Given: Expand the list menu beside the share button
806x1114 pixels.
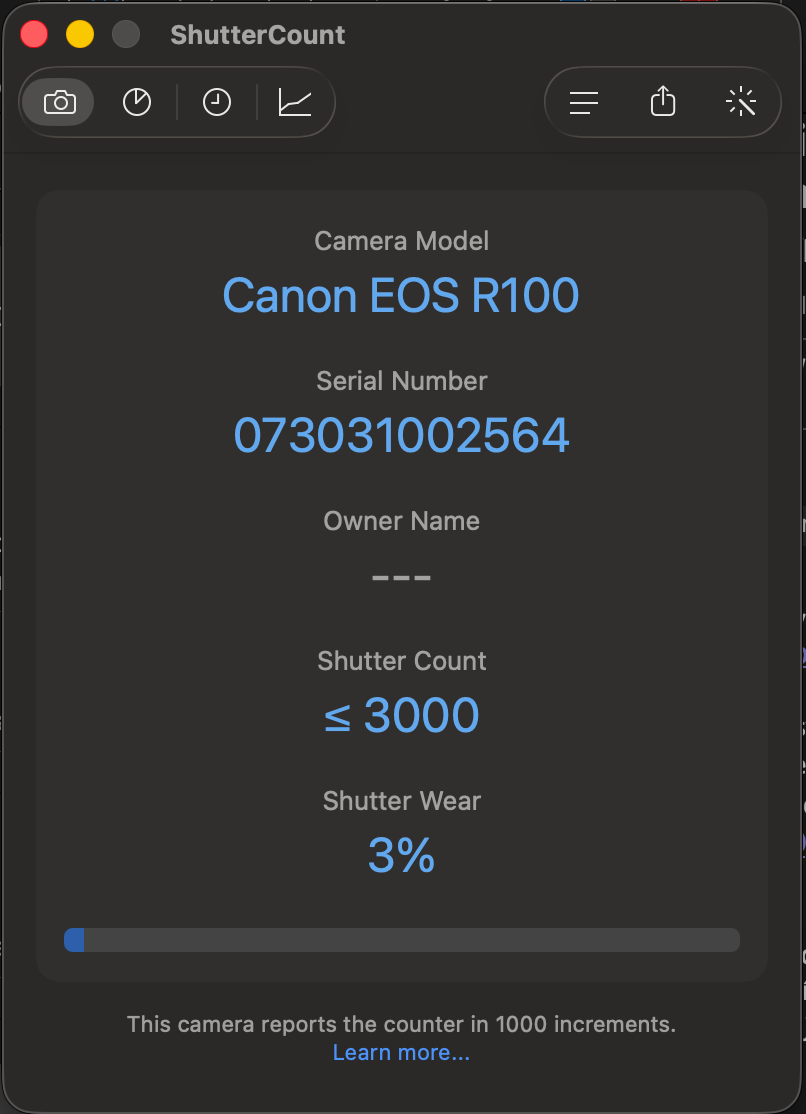Looking at the screenshot, I should [x=584, y=101].
